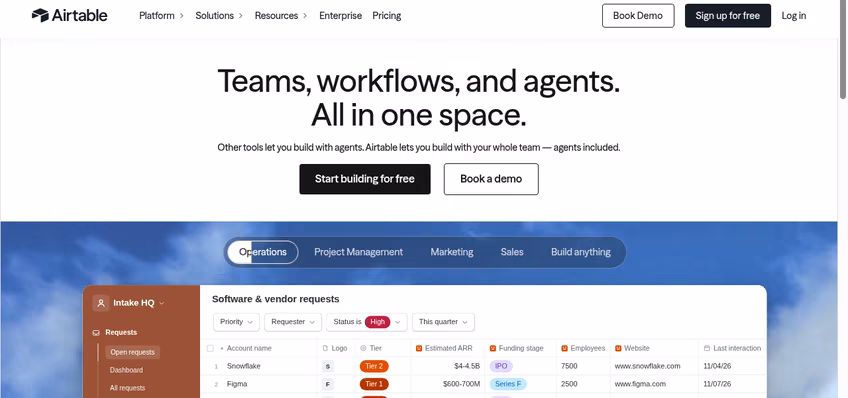Click the Requests inbox icon in sidebar

(96, 333)
